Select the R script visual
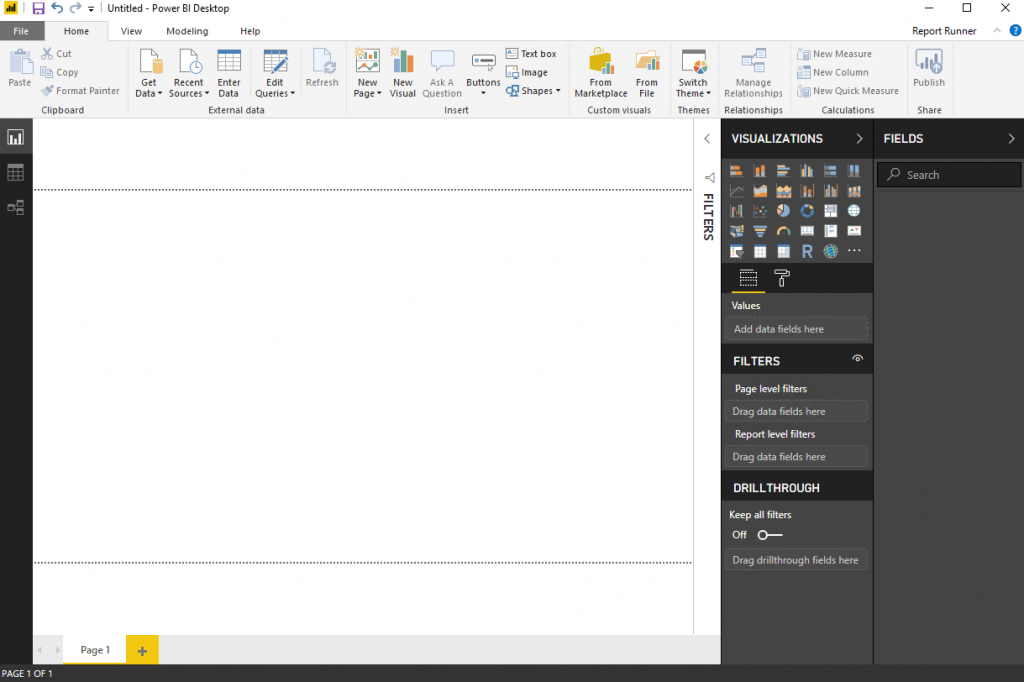Viewport: 1024px width, 682px height. 807,252
